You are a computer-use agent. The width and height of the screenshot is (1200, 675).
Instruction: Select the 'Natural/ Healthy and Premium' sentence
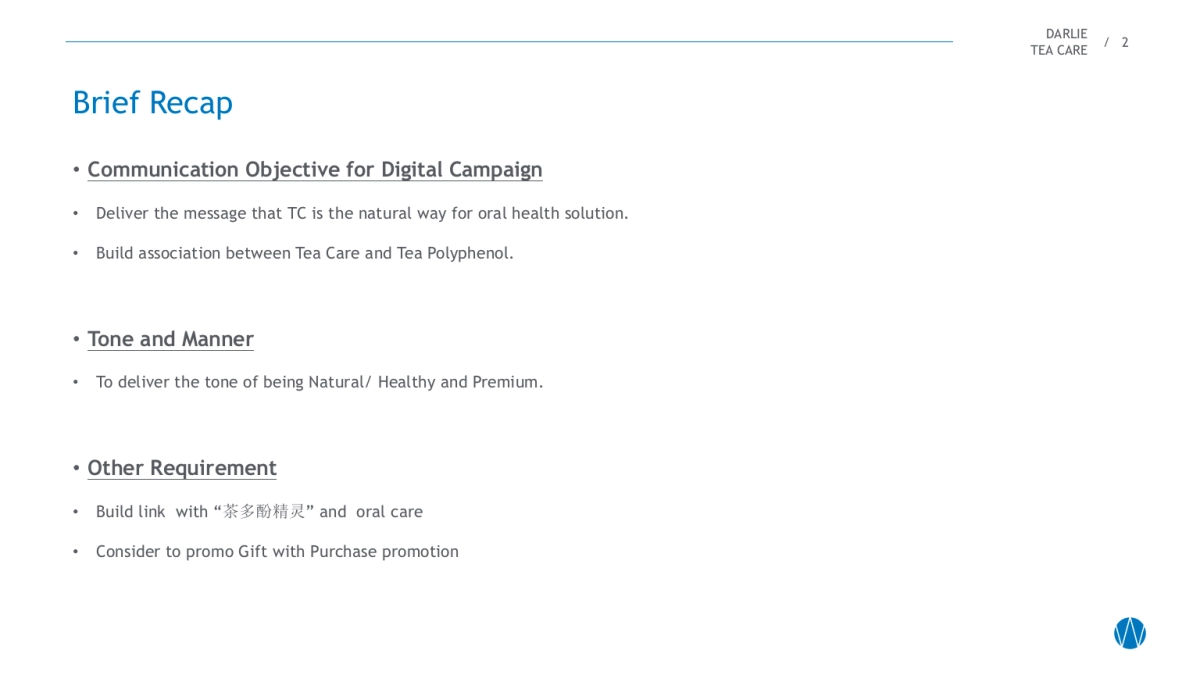(425, 382)
